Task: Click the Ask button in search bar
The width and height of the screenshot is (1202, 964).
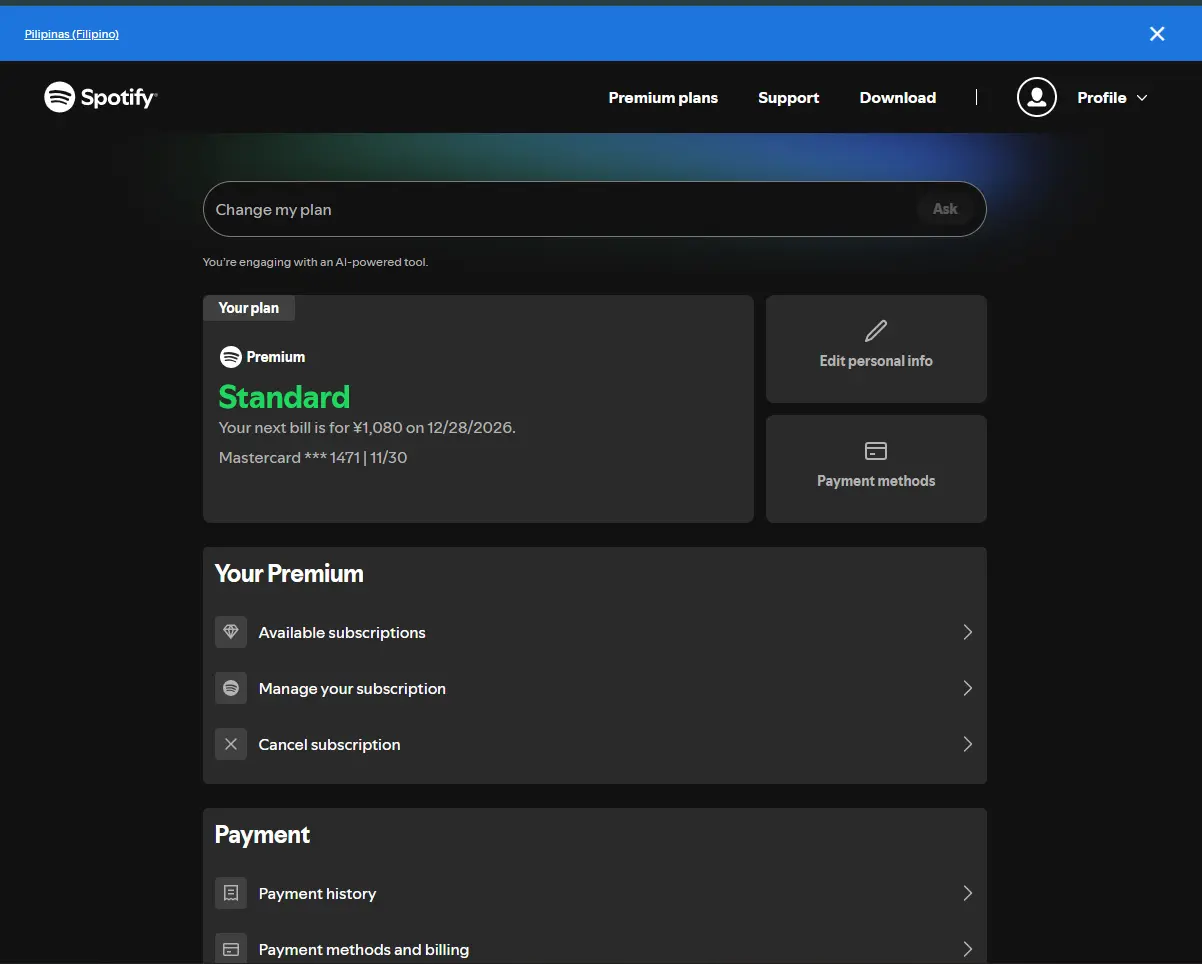Action: (x=945, y=209)
